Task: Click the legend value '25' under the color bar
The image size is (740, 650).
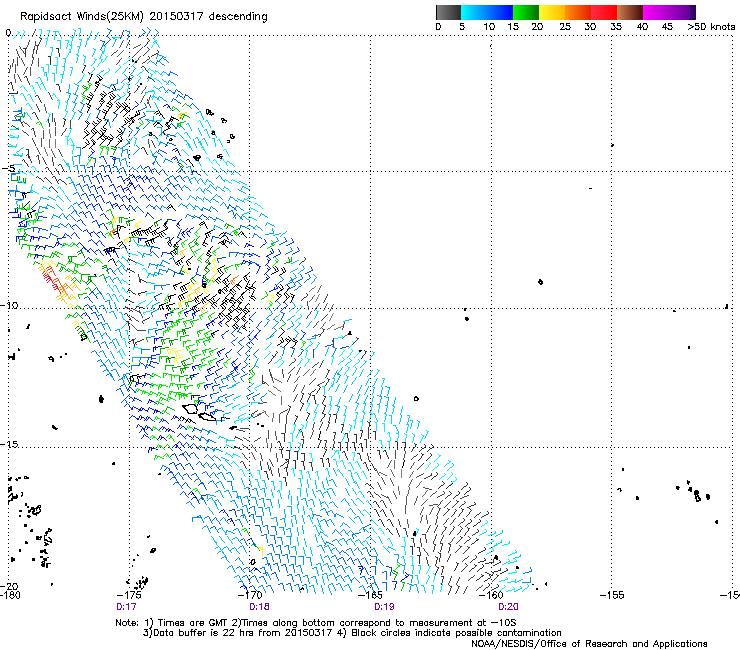Action: 565,27
